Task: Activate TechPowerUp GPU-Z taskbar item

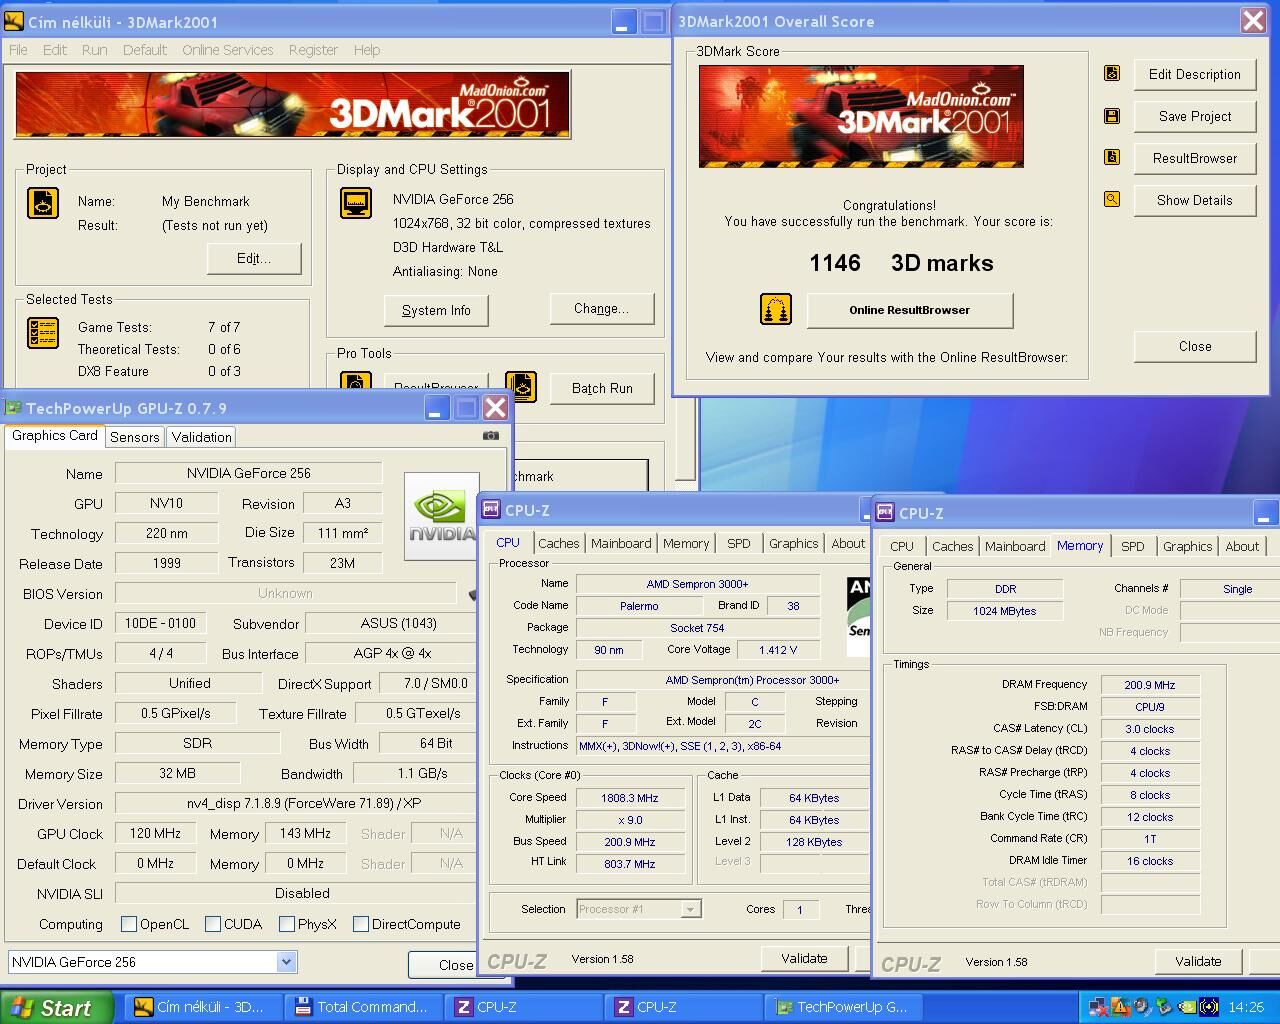Action: tap(842, 1007)
